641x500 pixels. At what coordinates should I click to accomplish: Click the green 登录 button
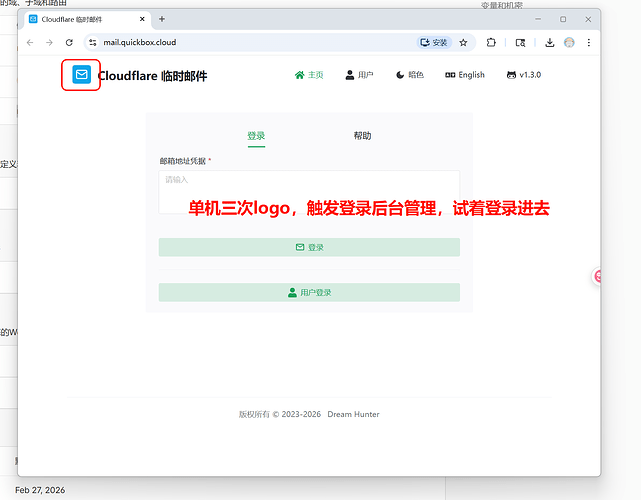(x=309, y=247)
